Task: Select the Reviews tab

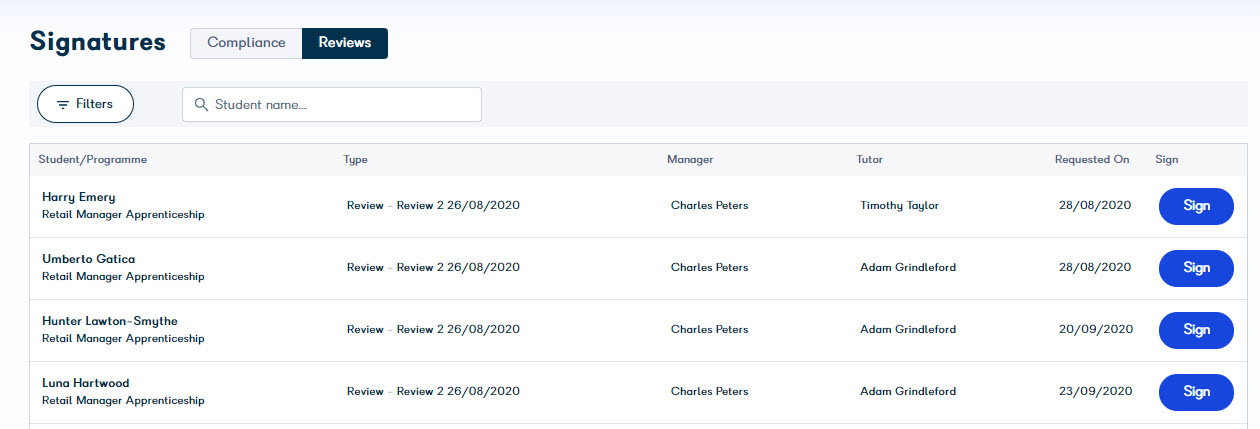Action: click(345, 43)
